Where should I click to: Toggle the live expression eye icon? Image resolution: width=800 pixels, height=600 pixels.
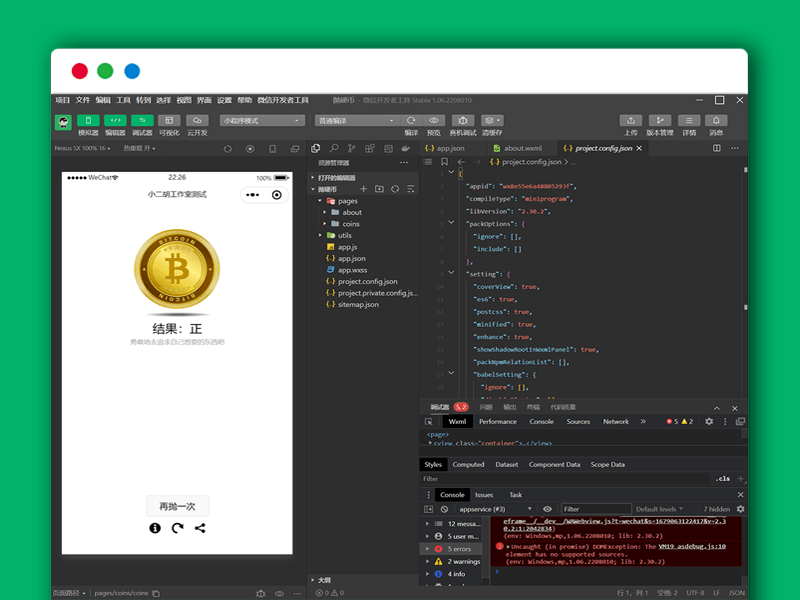point(547,509)
